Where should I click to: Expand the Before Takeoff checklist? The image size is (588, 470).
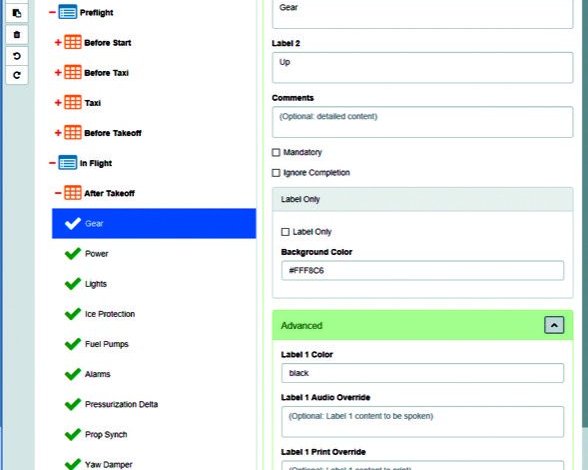click(58, 133)
